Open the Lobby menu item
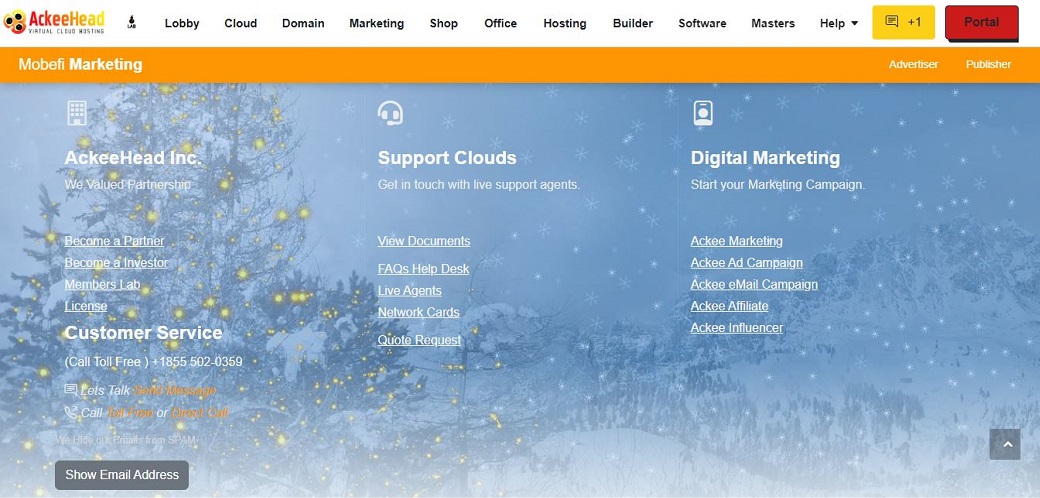 tap(182, 23)
